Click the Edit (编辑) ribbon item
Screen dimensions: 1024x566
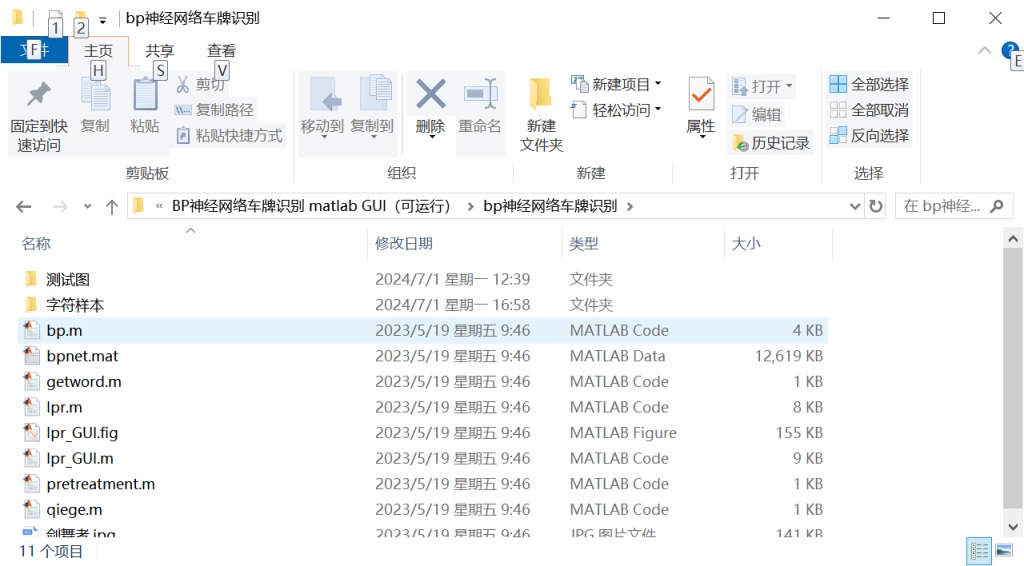pos(756,114)
